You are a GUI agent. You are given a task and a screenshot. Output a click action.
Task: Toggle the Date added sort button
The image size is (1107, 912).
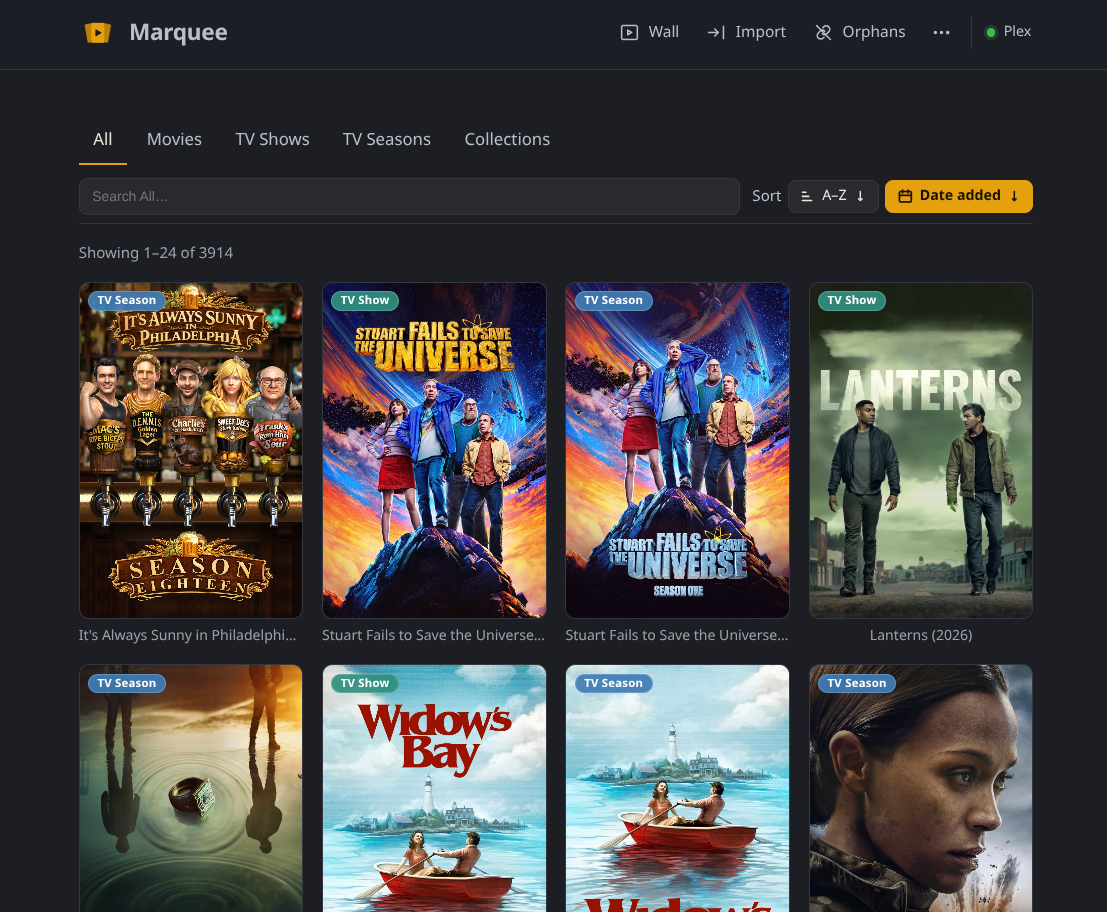click(959, 196)
